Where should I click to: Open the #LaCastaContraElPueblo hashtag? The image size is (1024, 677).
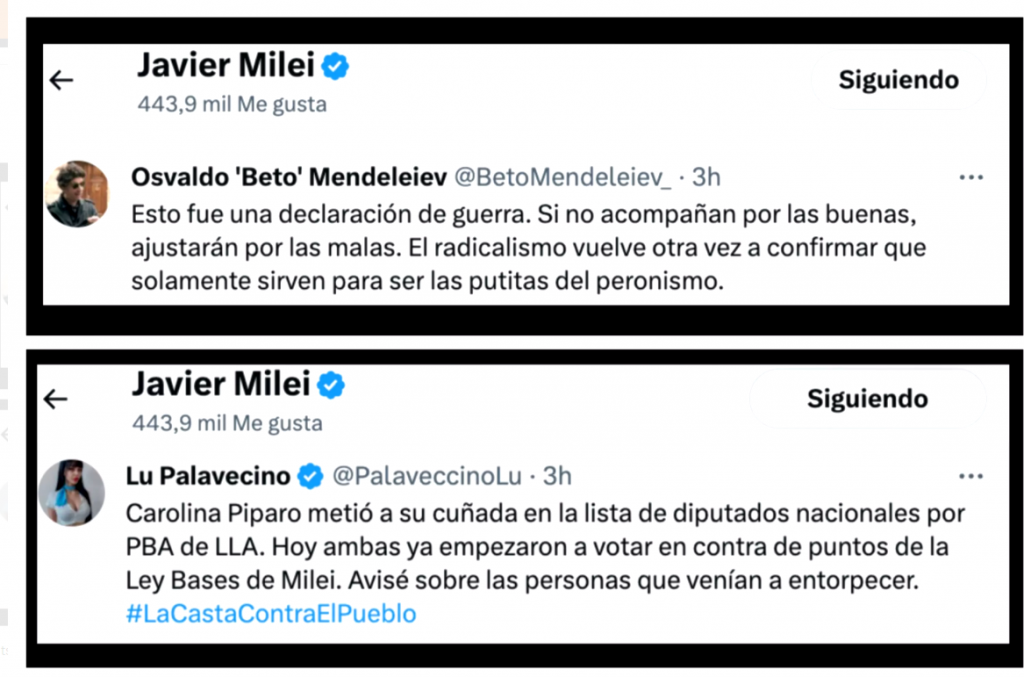271,613
